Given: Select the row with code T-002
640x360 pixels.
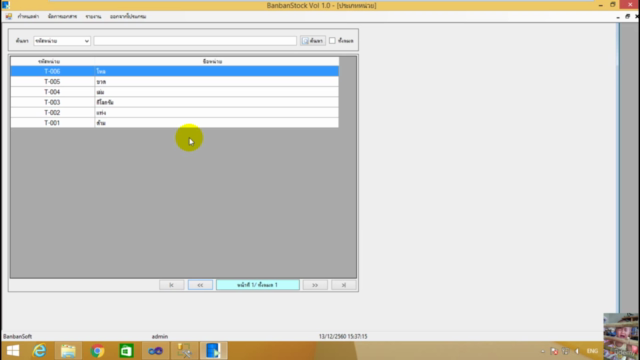Looking at the screenshot, I should 175,112.
